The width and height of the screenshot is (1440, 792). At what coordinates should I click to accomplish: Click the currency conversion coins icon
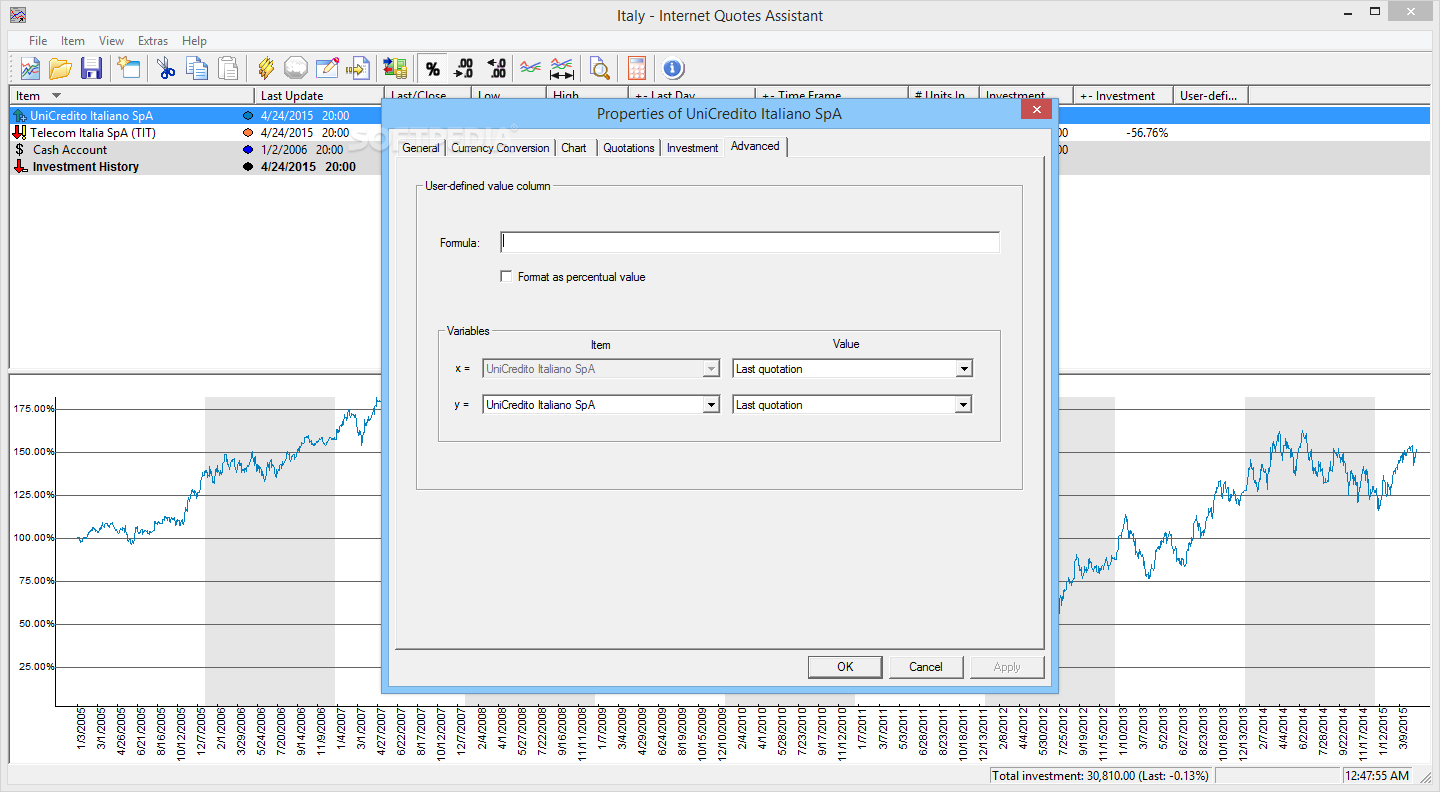click(x=395, y=68)
